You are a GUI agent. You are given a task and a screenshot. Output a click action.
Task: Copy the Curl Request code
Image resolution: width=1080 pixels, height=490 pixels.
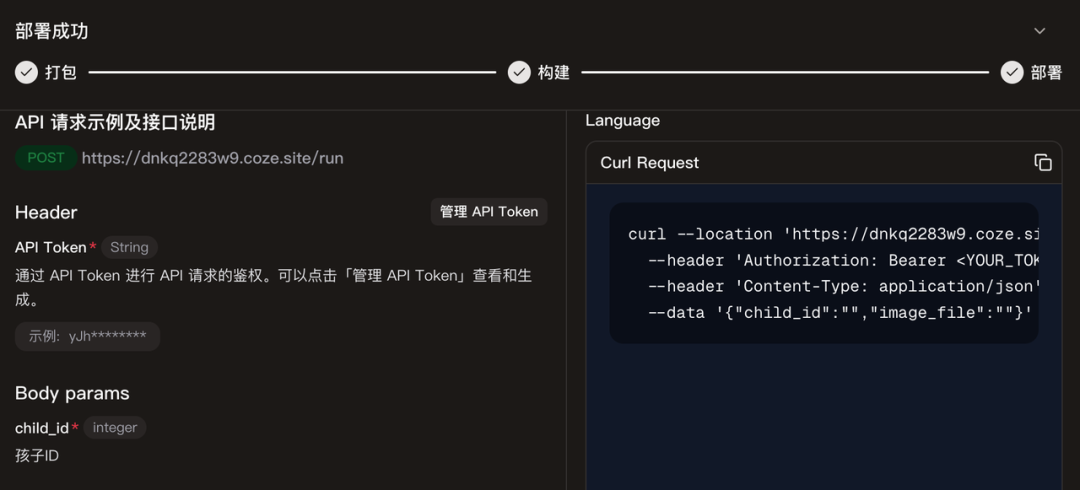click(1043, 163)
